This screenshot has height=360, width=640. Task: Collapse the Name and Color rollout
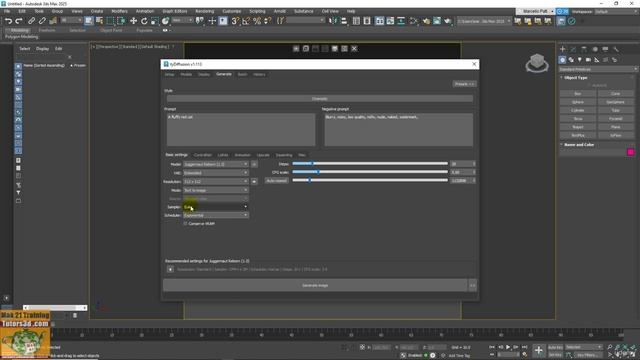[x=579, y=144]
